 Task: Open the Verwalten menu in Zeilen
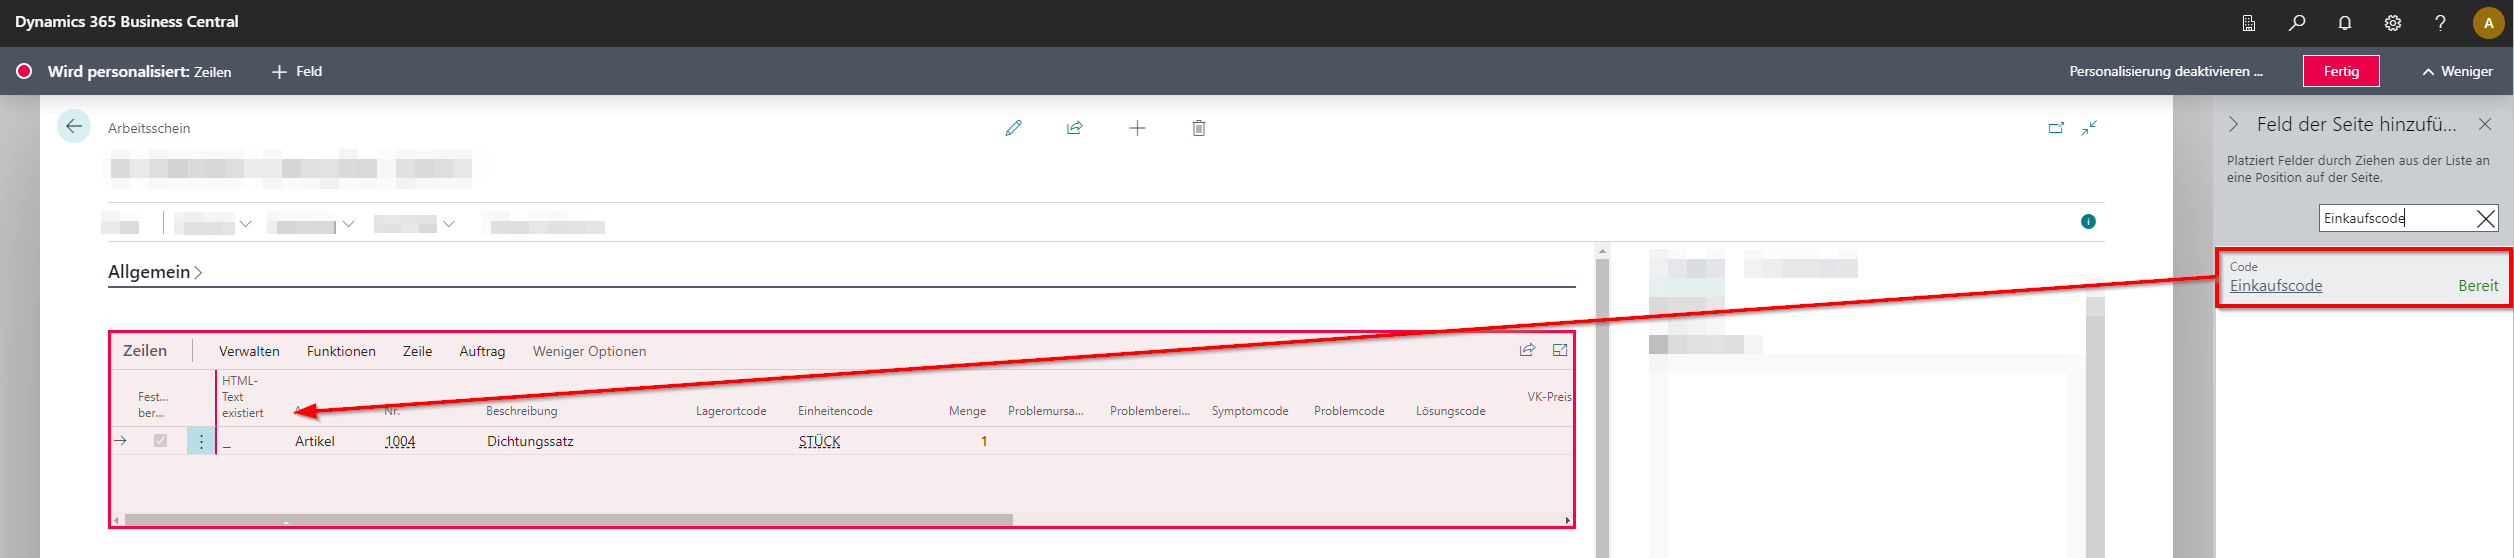tap(249, 351)
